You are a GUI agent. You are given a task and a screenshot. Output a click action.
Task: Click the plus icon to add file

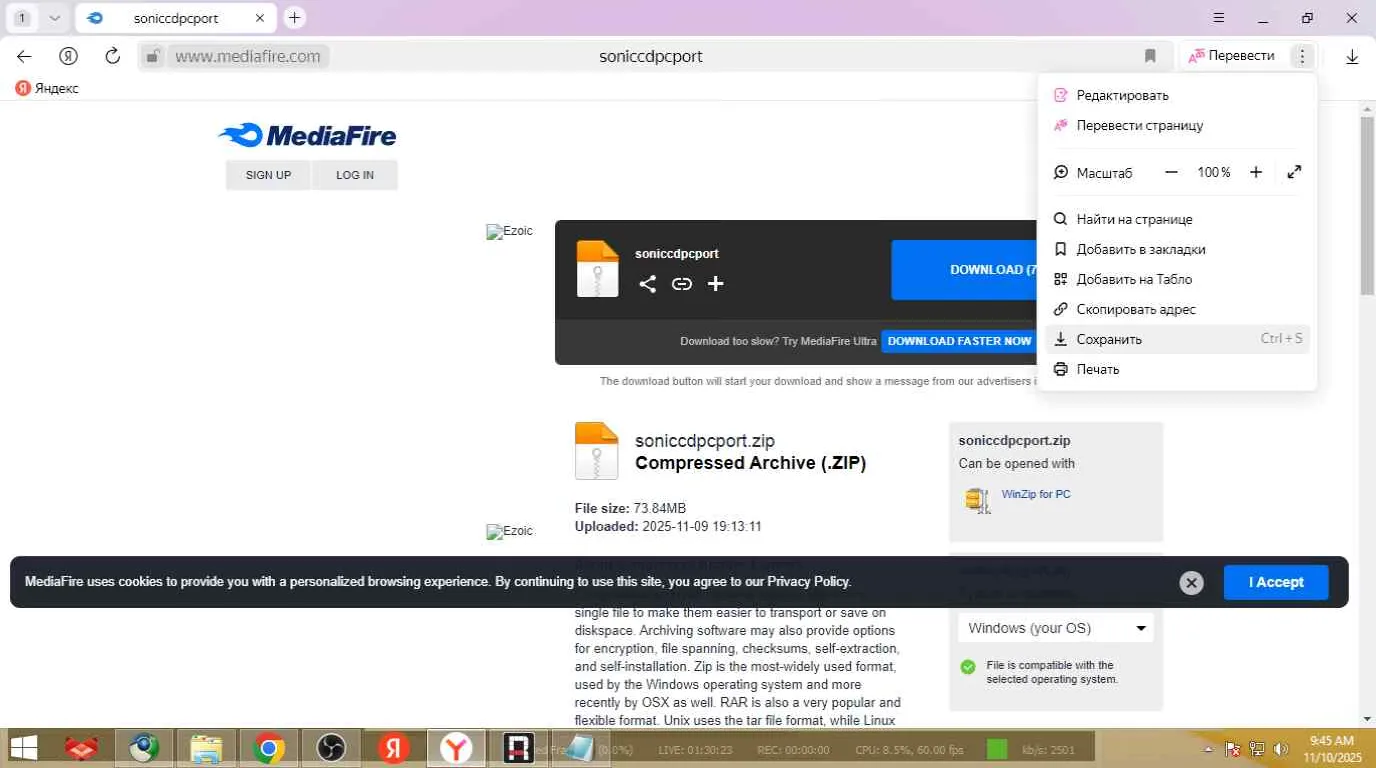[x=716, y=284]
